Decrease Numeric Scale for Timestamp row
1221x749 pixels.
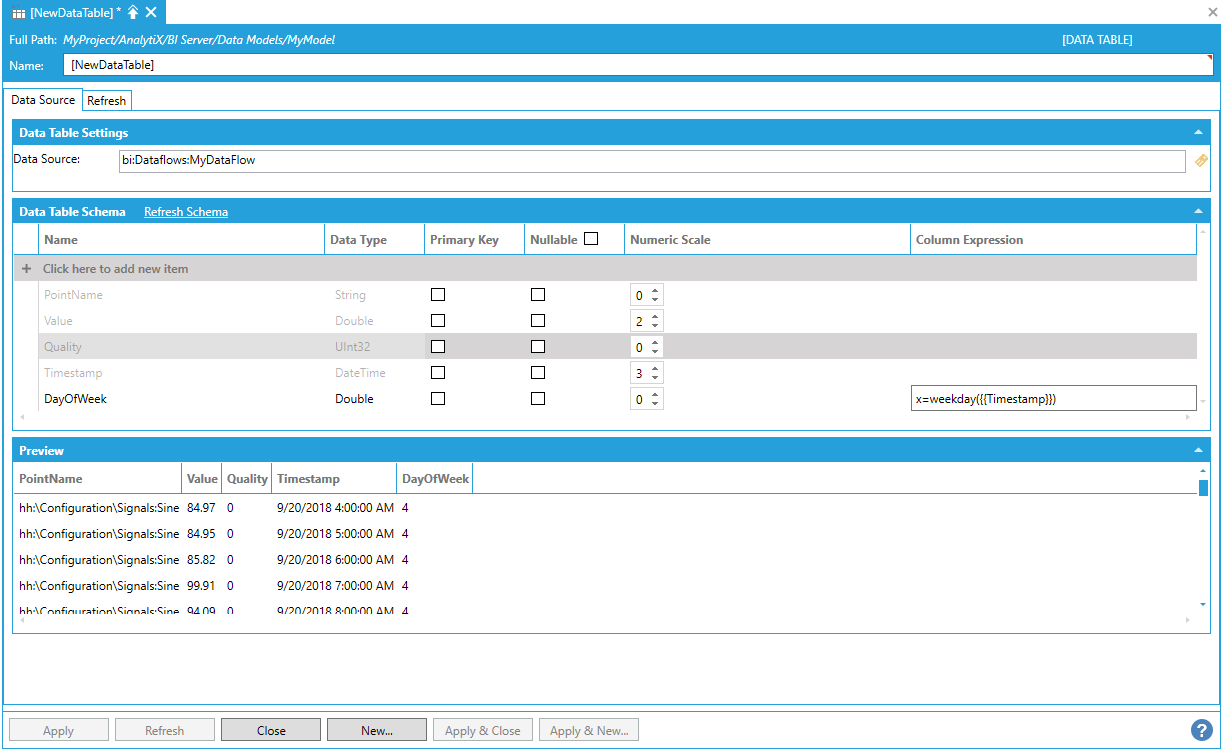[655, 377]
